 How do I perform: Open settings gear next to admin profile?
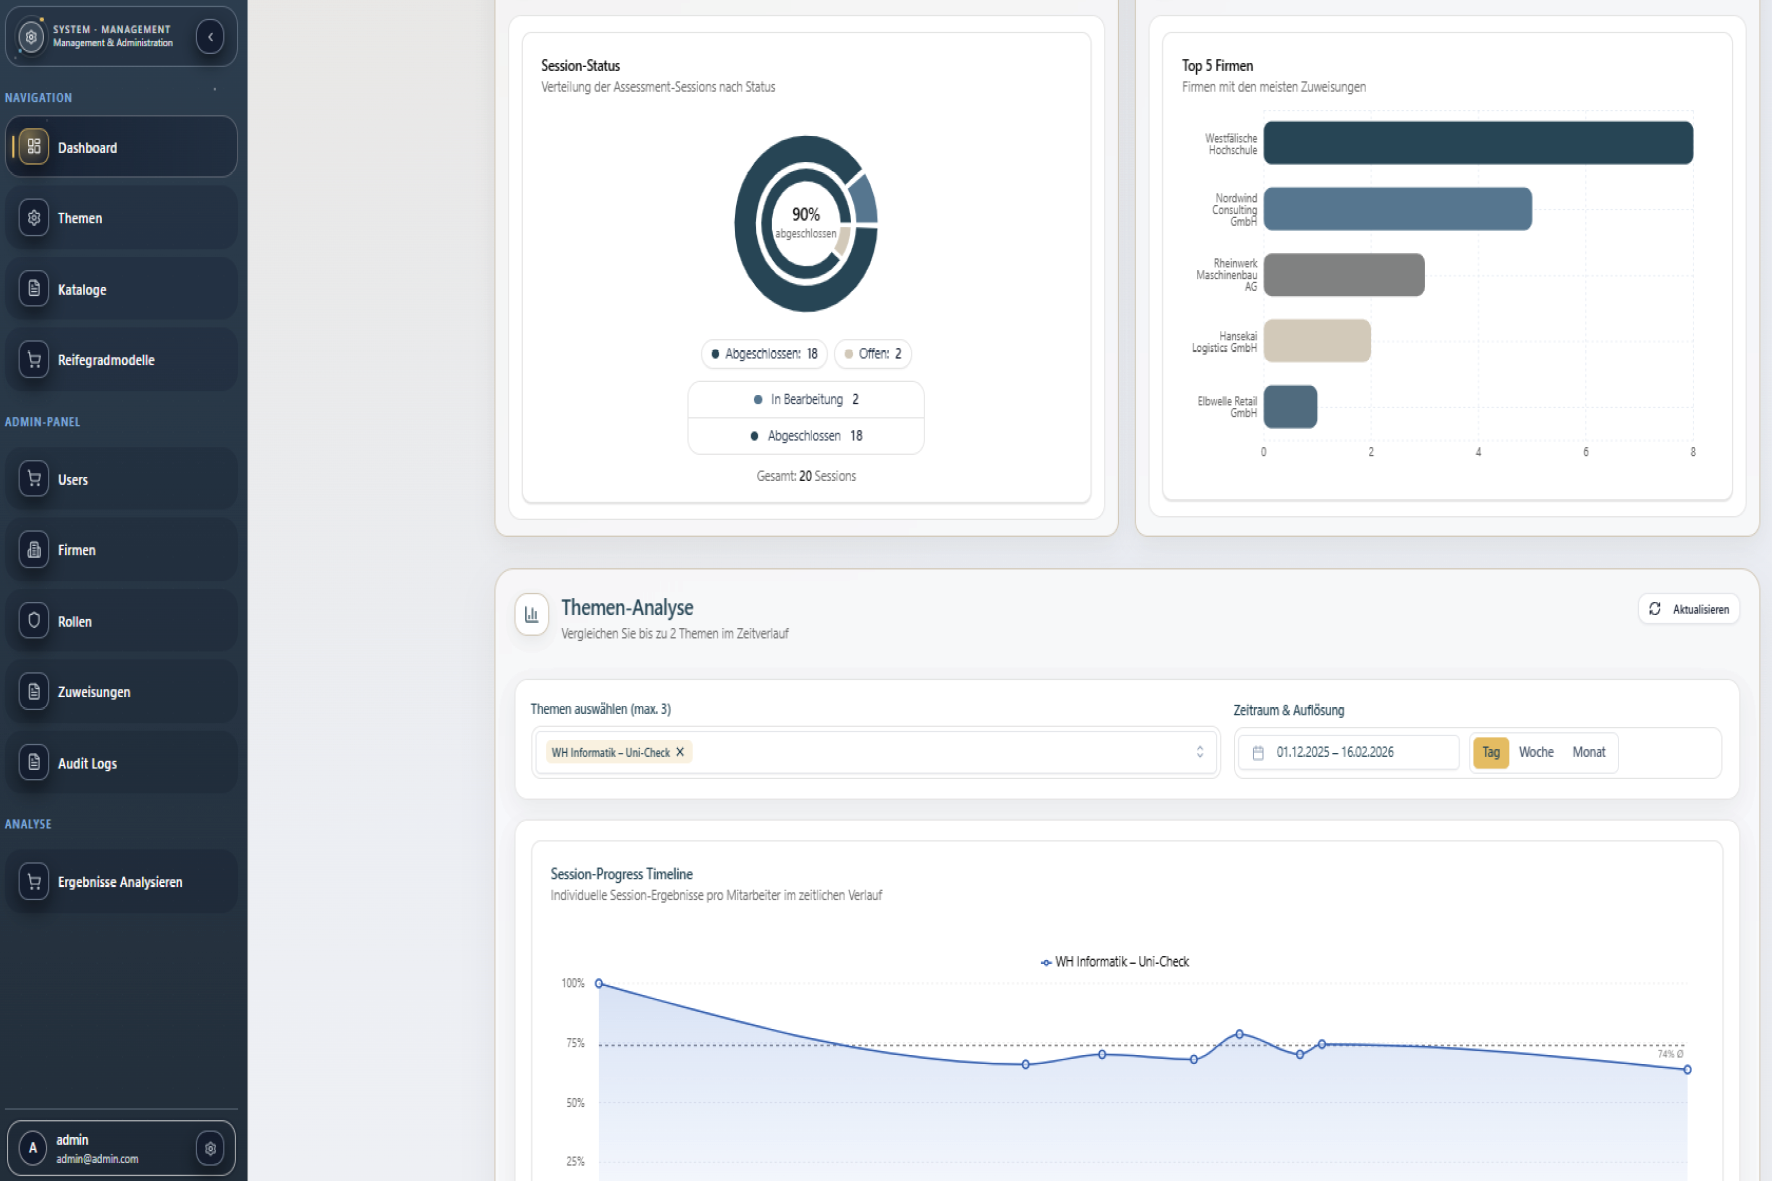[210, 1148]
